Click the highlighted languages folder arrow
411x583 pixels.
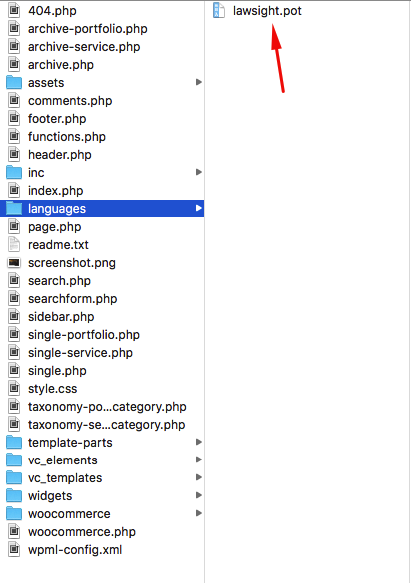point(199,208)
